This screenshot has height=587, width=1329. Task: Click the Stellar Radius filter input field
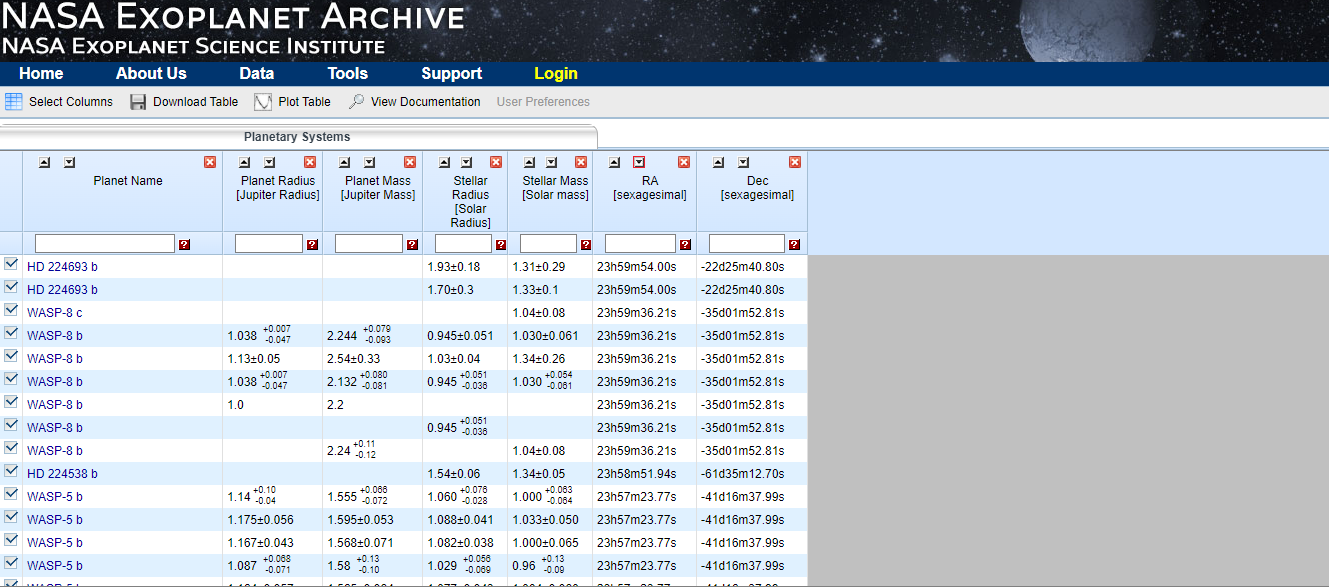[463, 244]
